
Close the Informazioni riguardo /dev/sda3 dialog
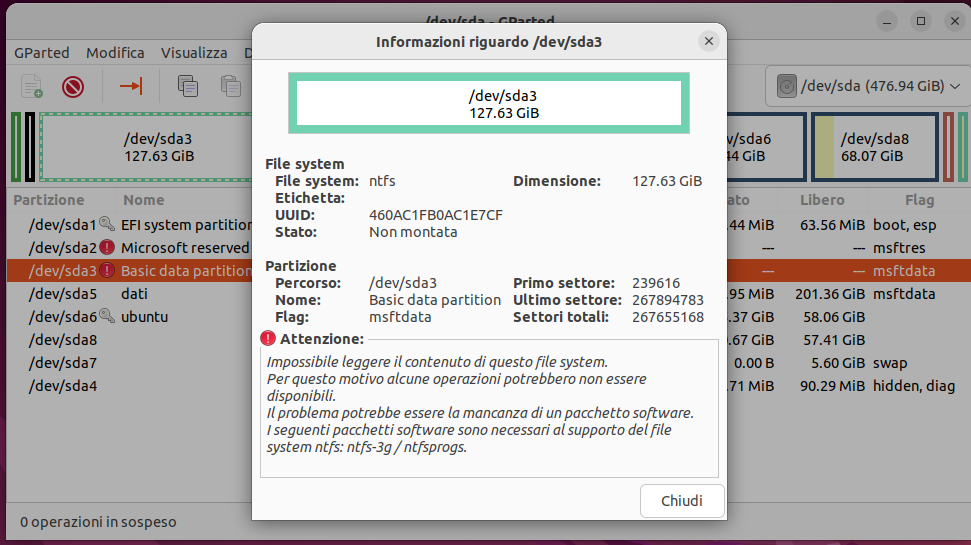(709, 41)
